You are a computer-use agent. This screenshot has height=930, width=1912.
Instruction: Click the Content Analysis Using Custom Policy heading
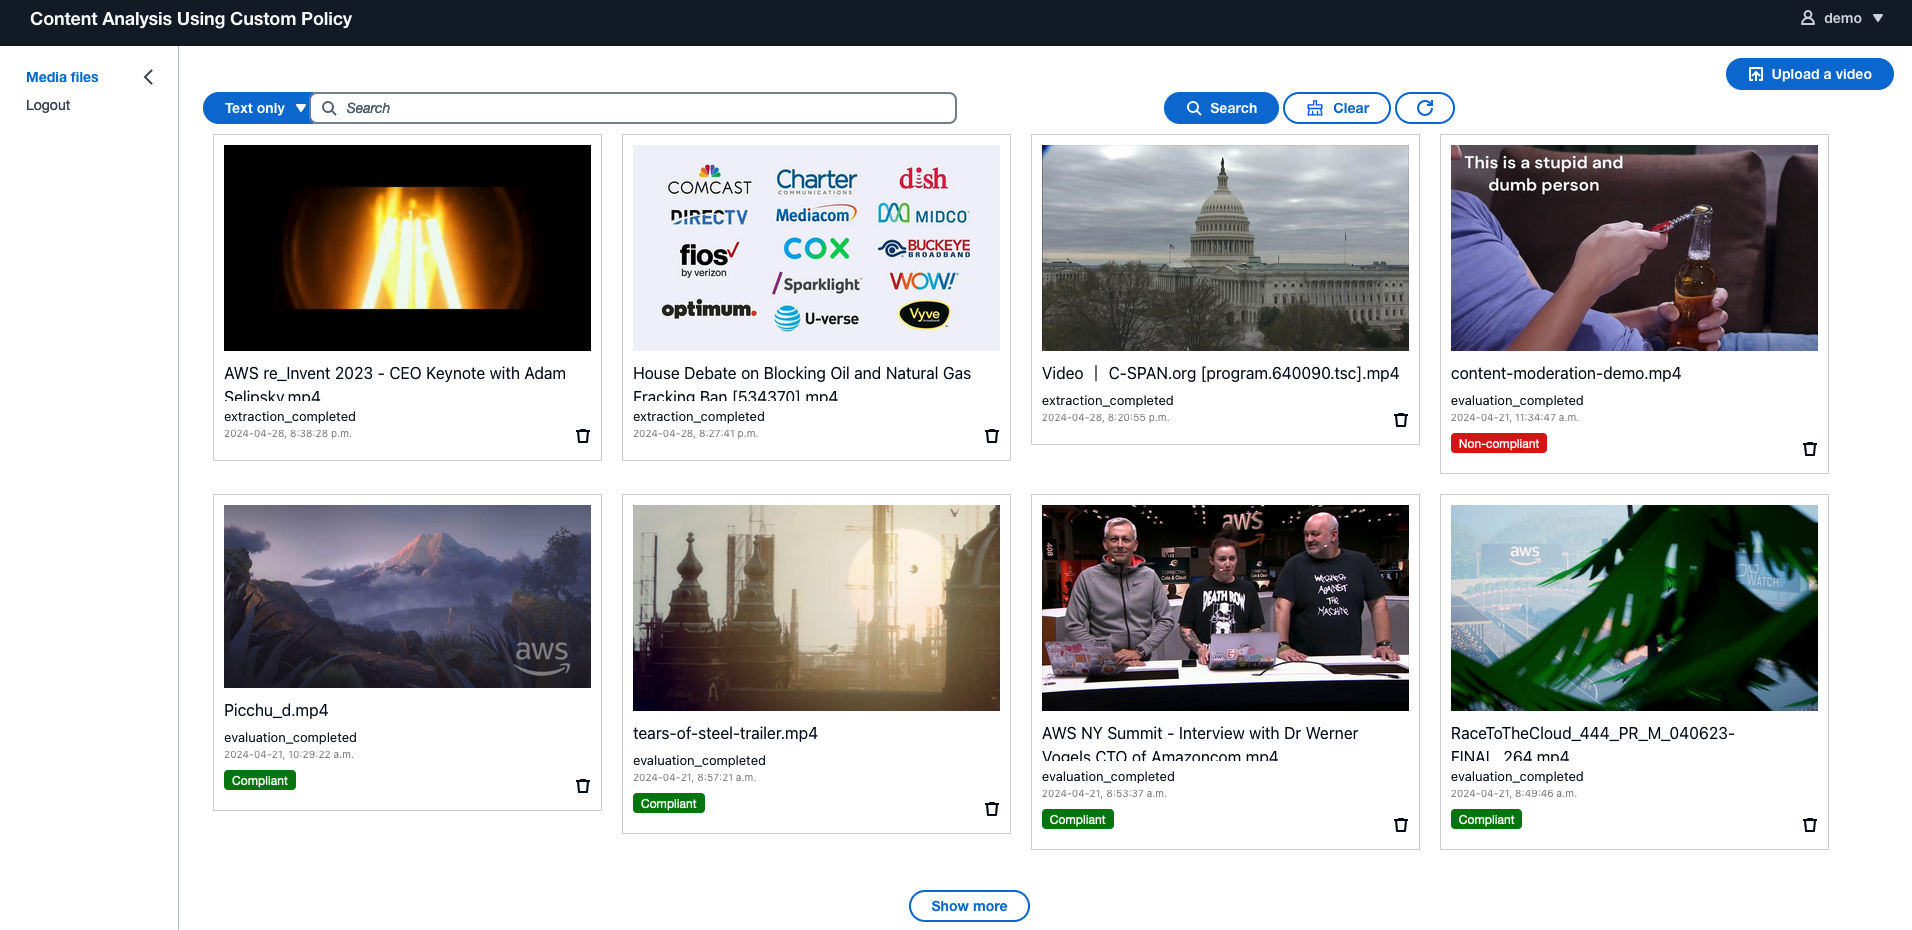(191, 19)
